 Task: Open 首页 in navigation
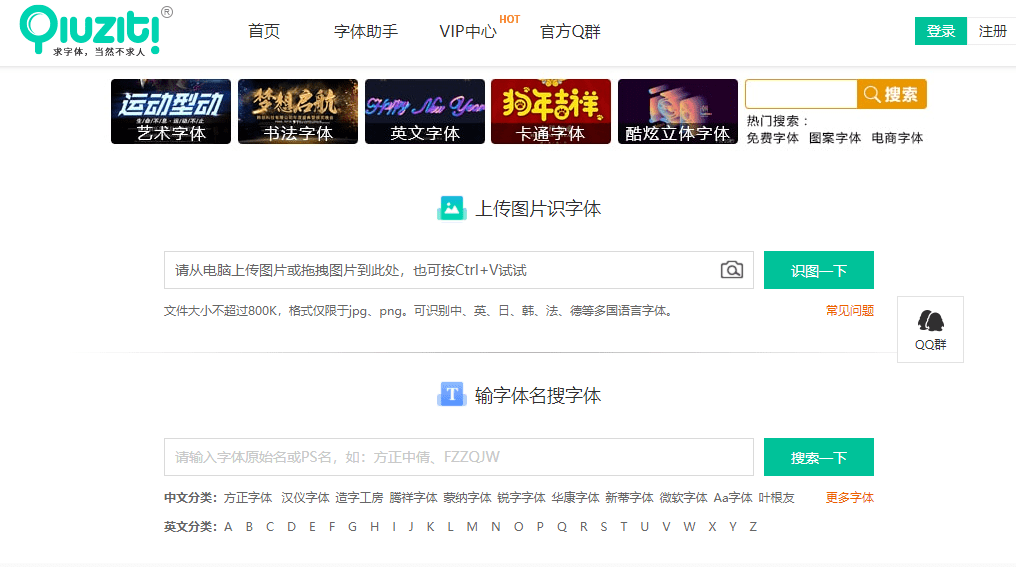(x=264, y=31)
